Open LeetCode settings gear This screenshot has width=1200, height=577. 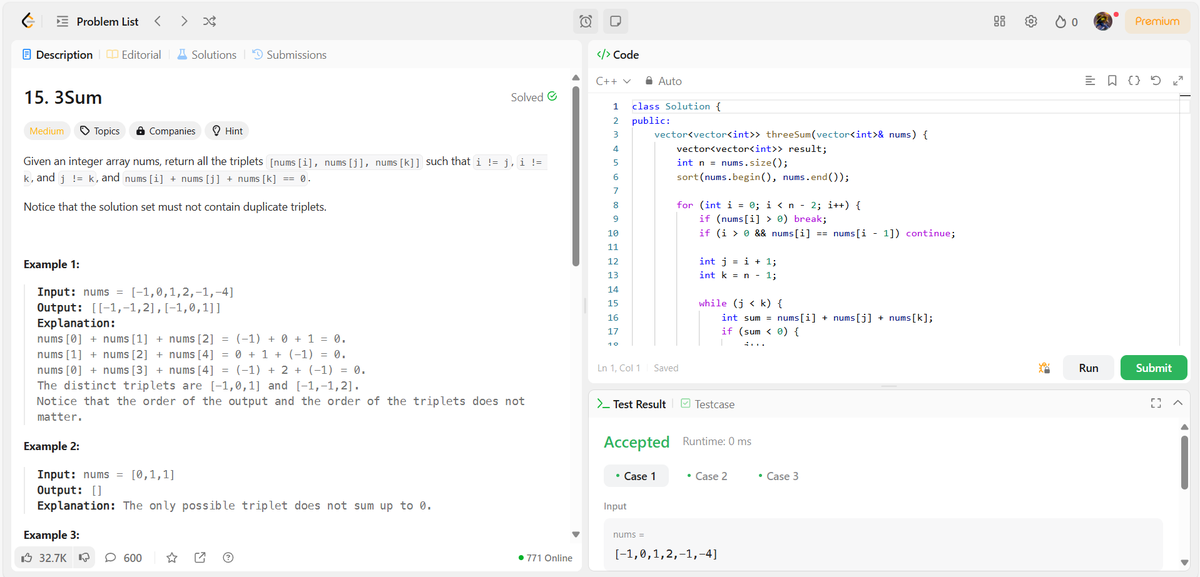pos(1032,20)
